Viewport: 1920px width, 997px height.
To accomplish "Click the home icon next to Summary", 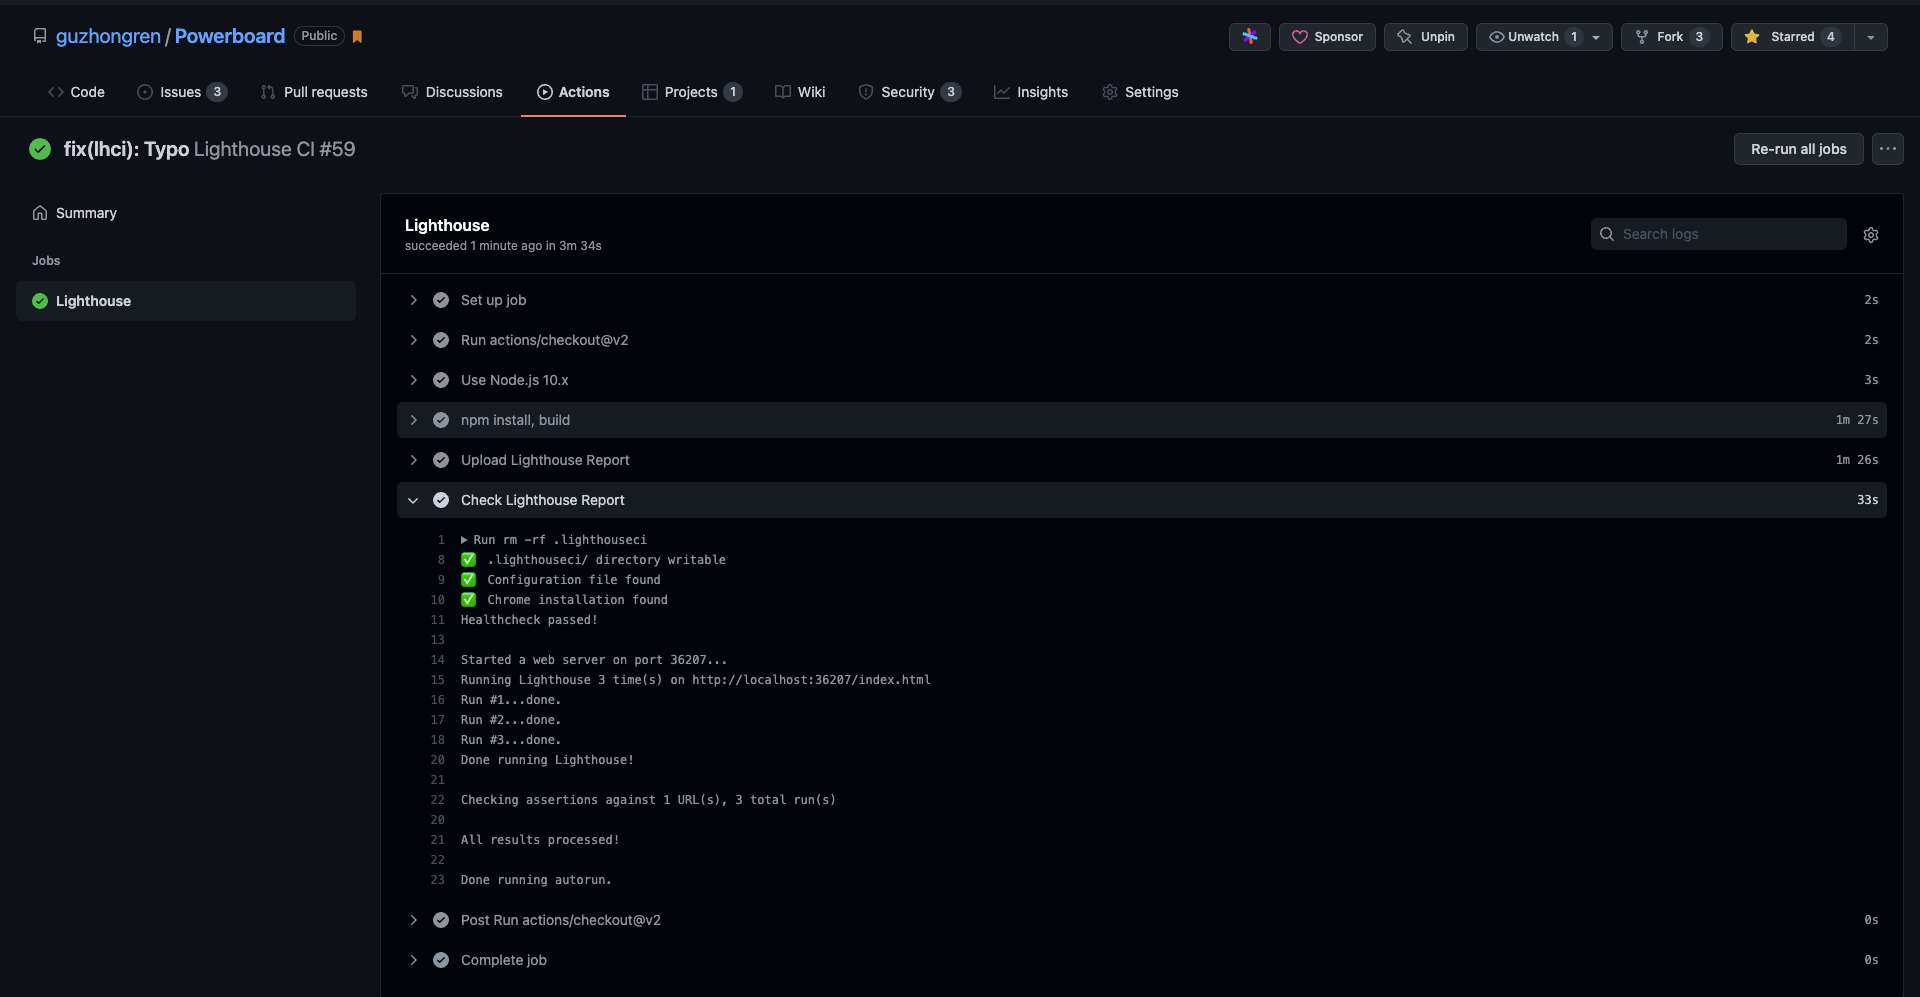I will click(x=40, y=213).
